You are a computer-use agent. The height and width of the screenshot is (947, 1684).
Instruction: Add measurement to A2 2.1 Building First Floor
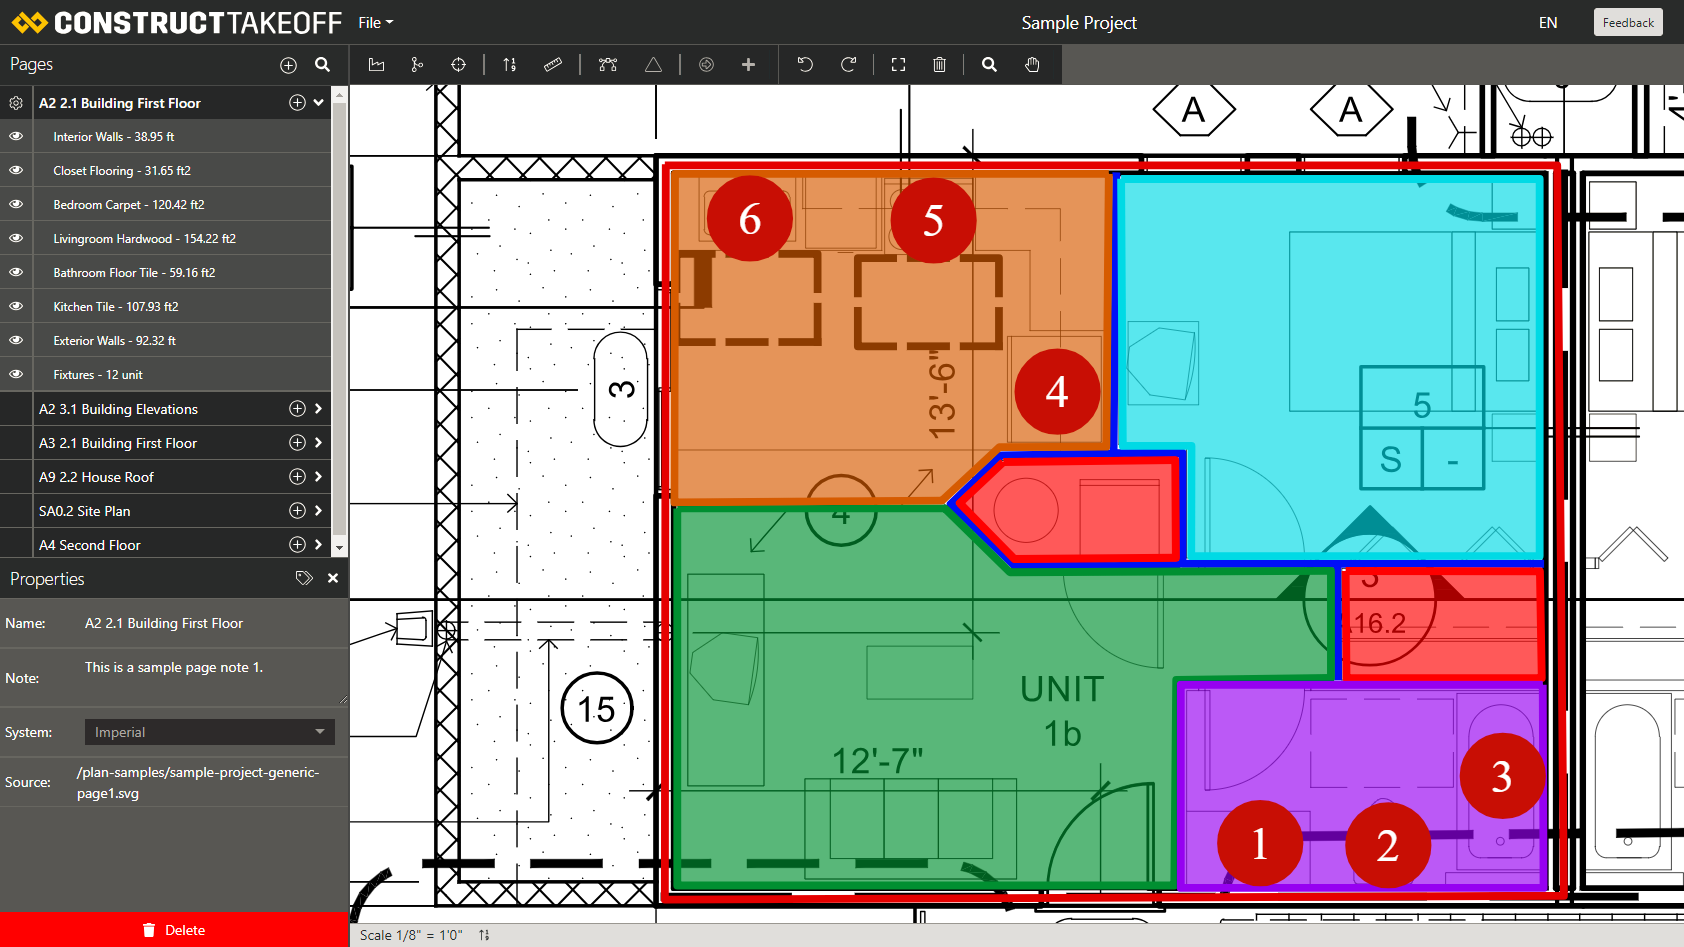(297, 103)
